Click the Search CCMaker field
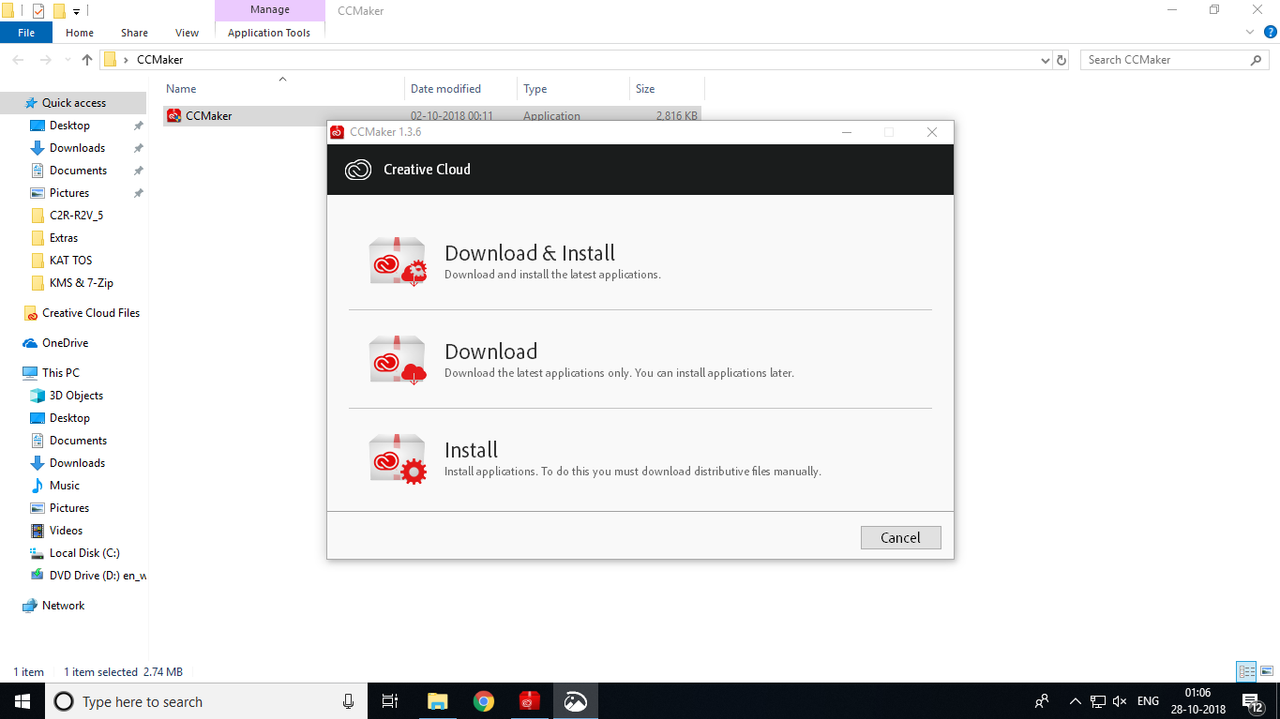The height and width of the screenshot is (719, 1280). point(1176,60)
